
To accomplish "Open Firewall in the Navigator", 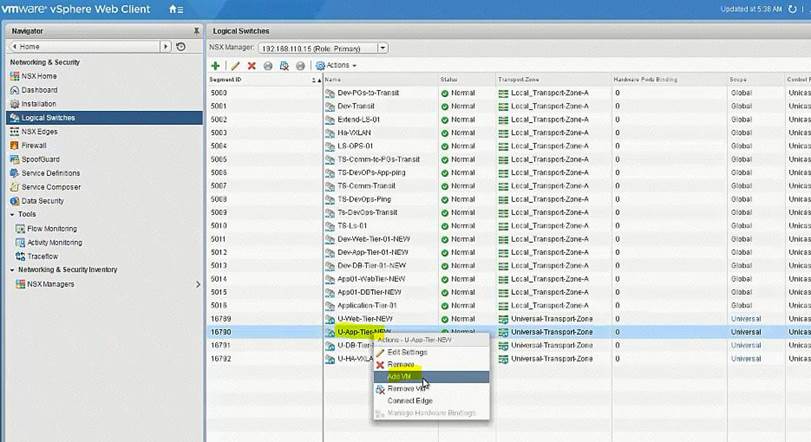I will tap(33, 145).
